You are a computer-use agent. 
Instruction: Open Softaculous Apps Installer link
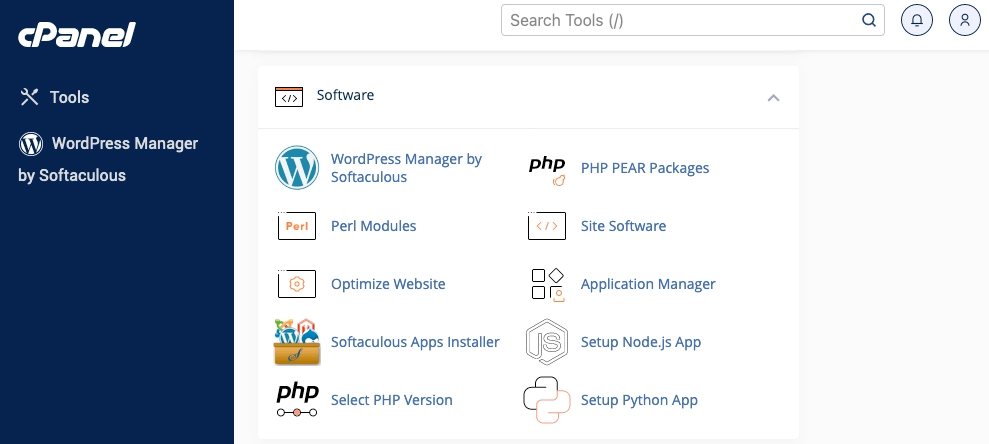click(x=415, y=342)
